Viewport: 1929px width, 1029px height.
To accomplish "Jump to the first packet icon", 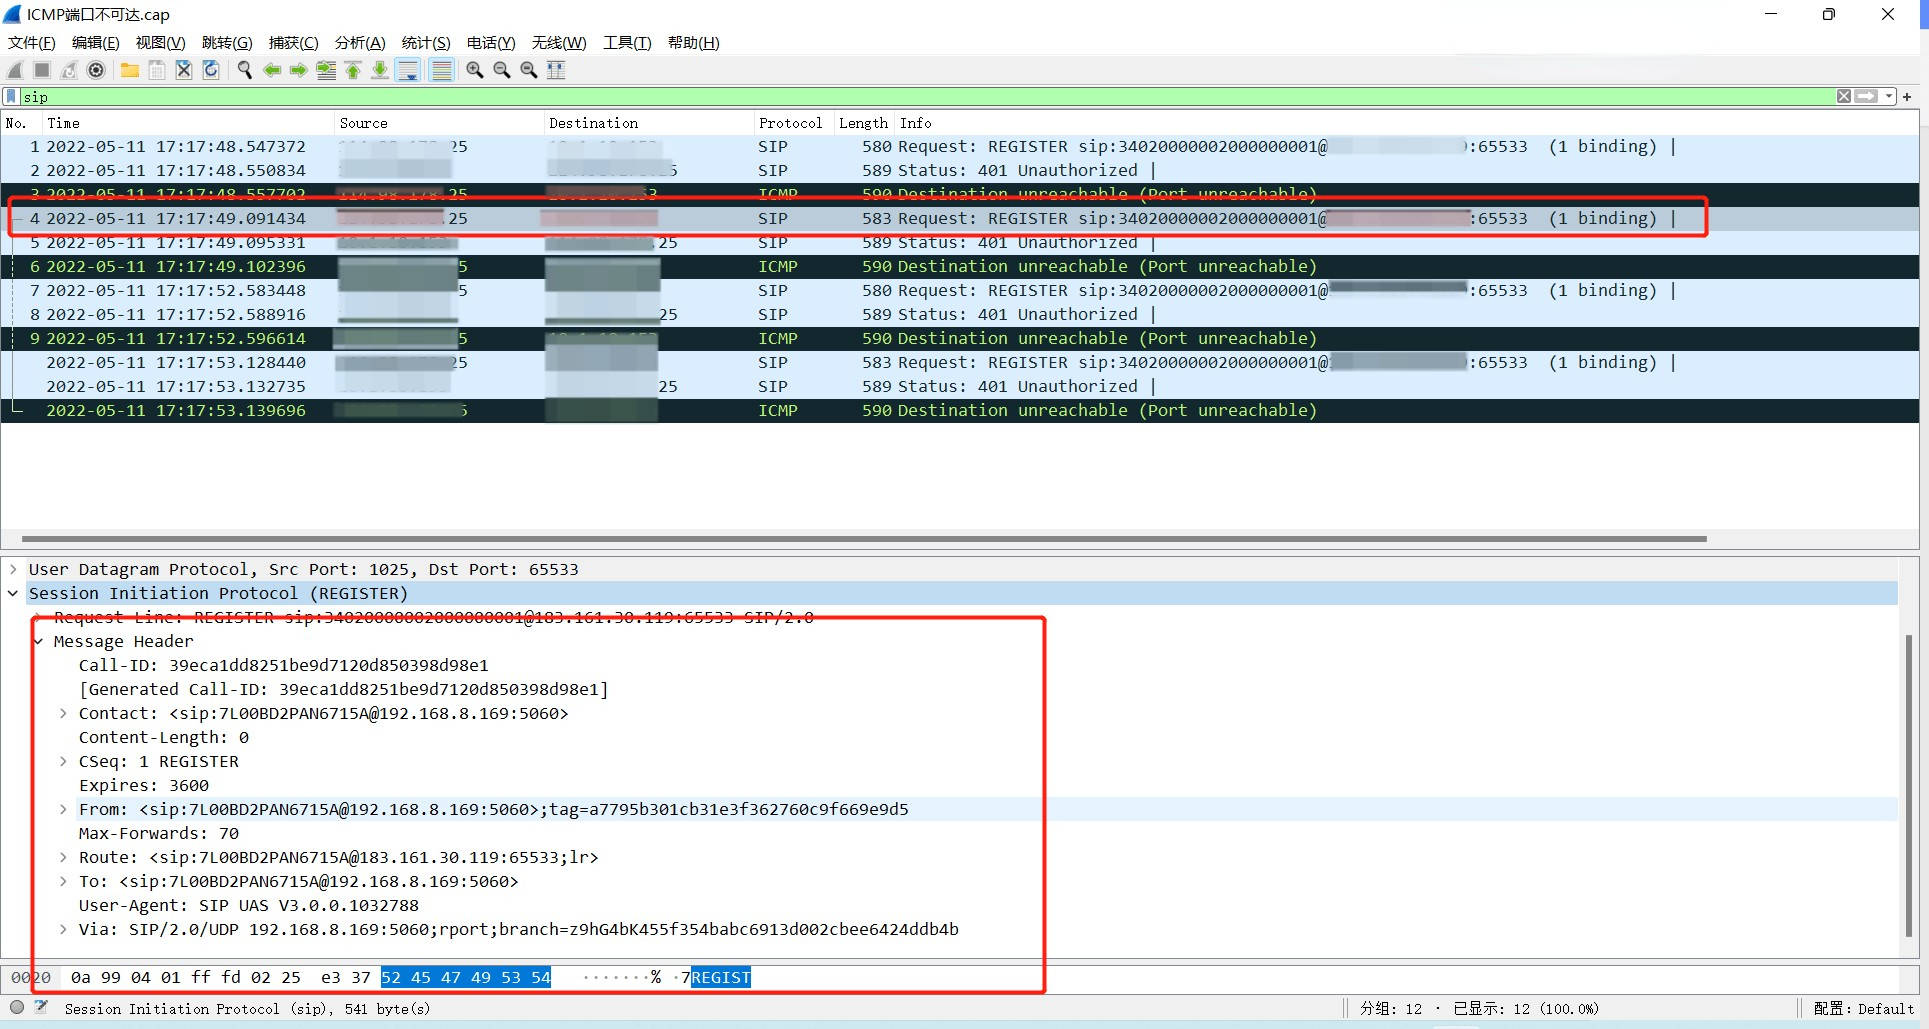I will pos(353,70).
